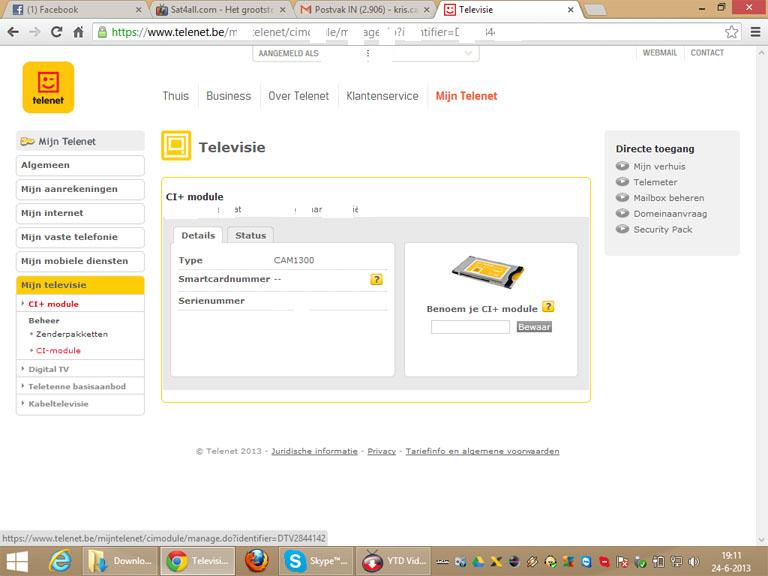Open the browser home page icon
768x576 pixels.
[78, 32]
